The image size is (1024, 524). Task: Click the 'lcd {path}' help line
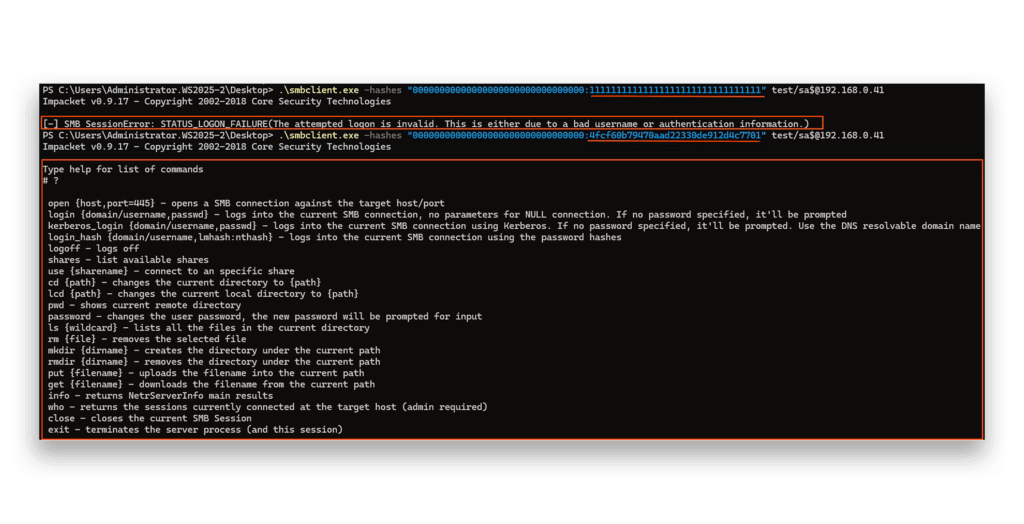[x=203, y=293]
